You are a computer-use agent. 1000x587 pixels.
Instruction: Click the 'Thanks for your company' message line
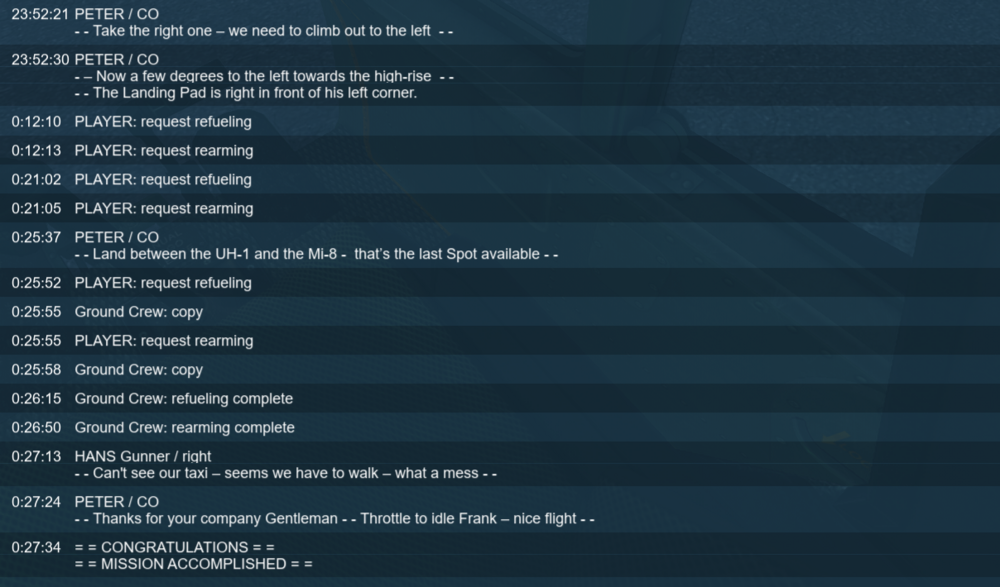point(335,519)
